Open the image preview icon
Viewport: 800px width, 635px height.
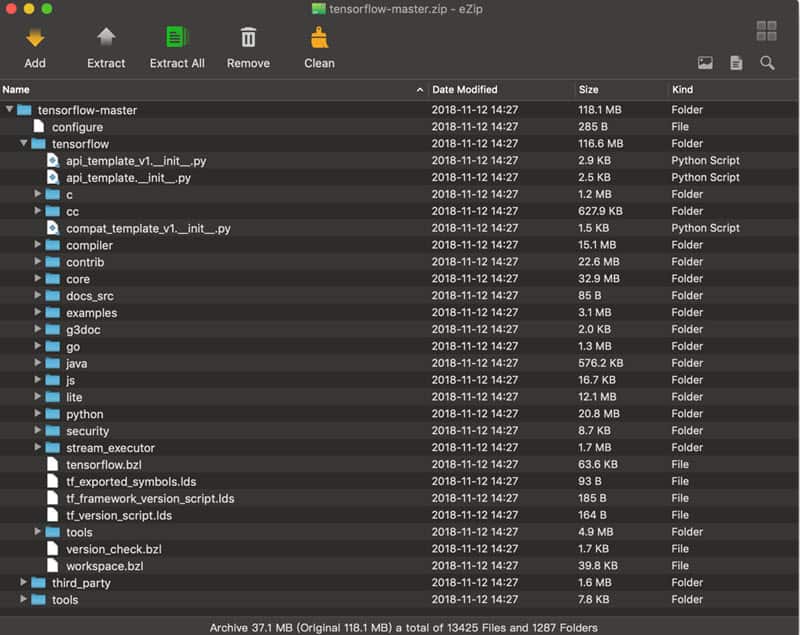tap(705, 63)
